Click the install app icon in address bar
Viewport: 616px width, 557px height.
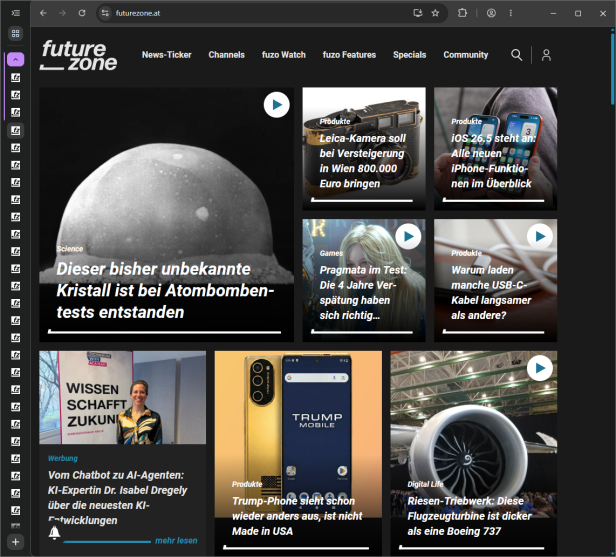pyautogui.click(x=418, y=13)
